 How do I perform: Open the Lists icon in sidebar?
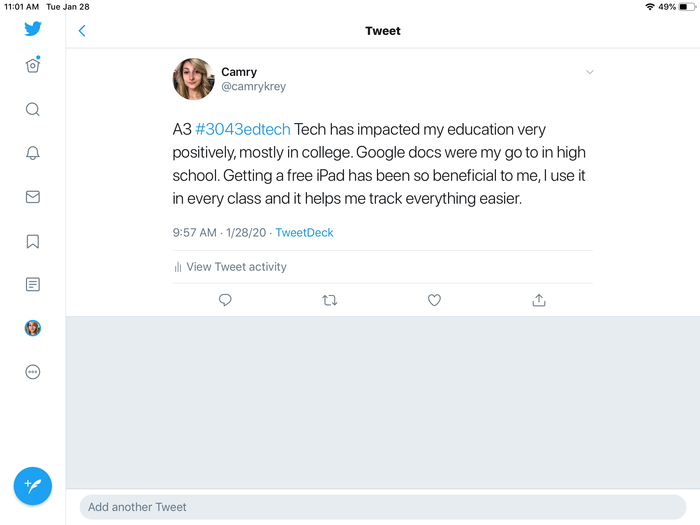coord(33,285)
